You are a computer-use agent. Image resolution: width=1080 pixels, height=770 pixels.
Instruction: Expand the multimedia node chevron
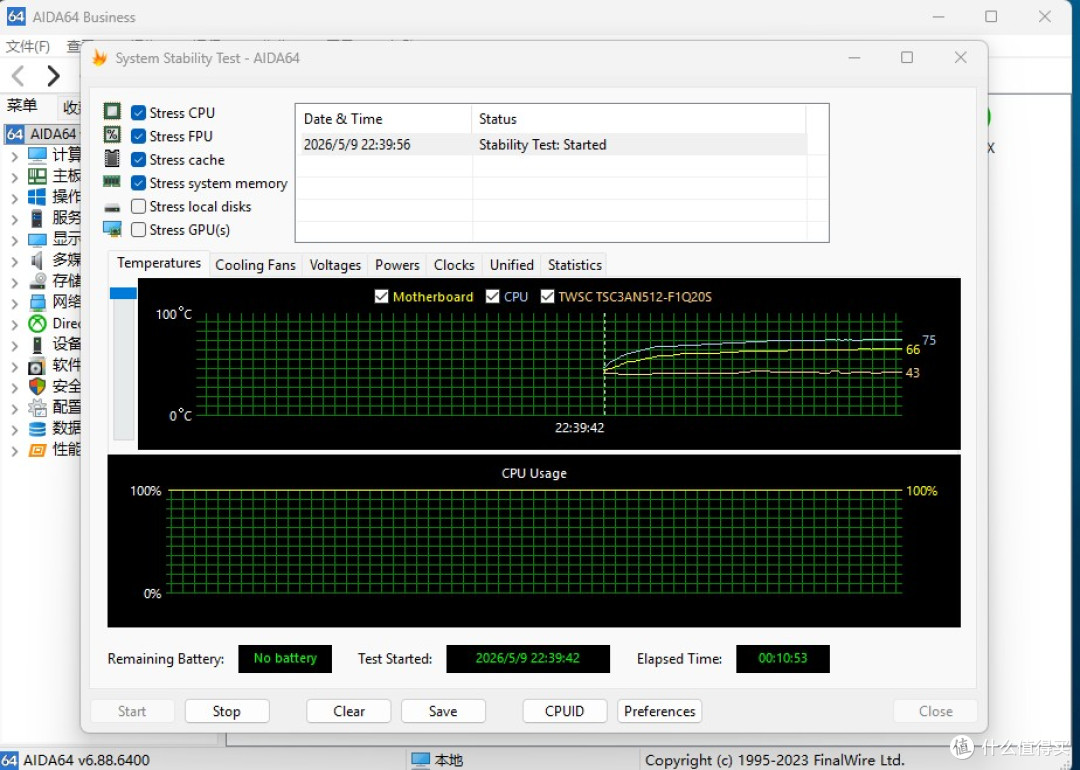coord(14,261)
